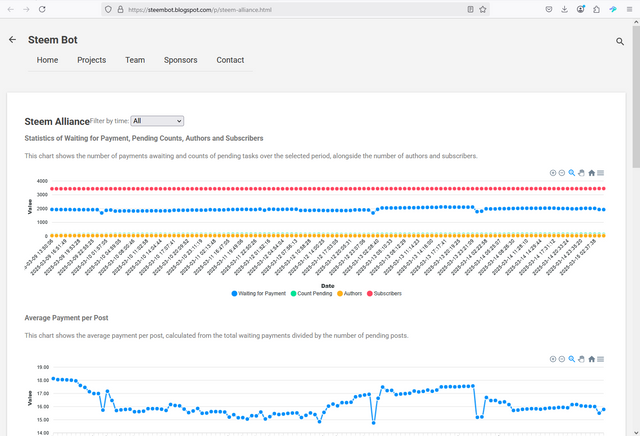Screen dimensions: 640x436
Task: Zoom out on Average Payment chart
Action: [562, 359]
